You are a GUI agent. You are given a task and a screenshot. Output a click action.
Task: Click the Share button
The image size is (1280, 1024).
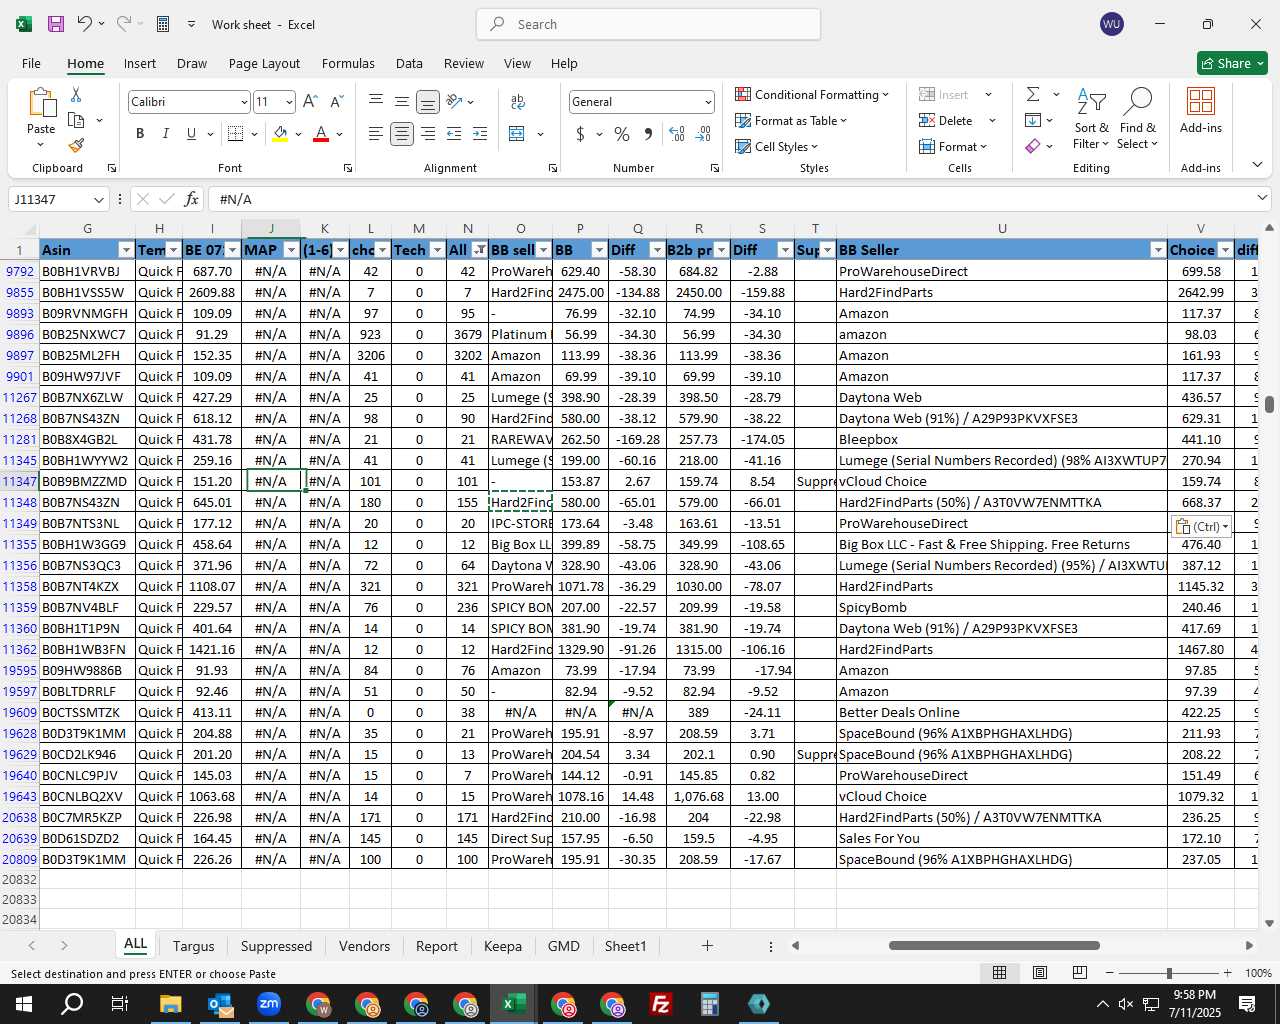(x=1233, y=63)
